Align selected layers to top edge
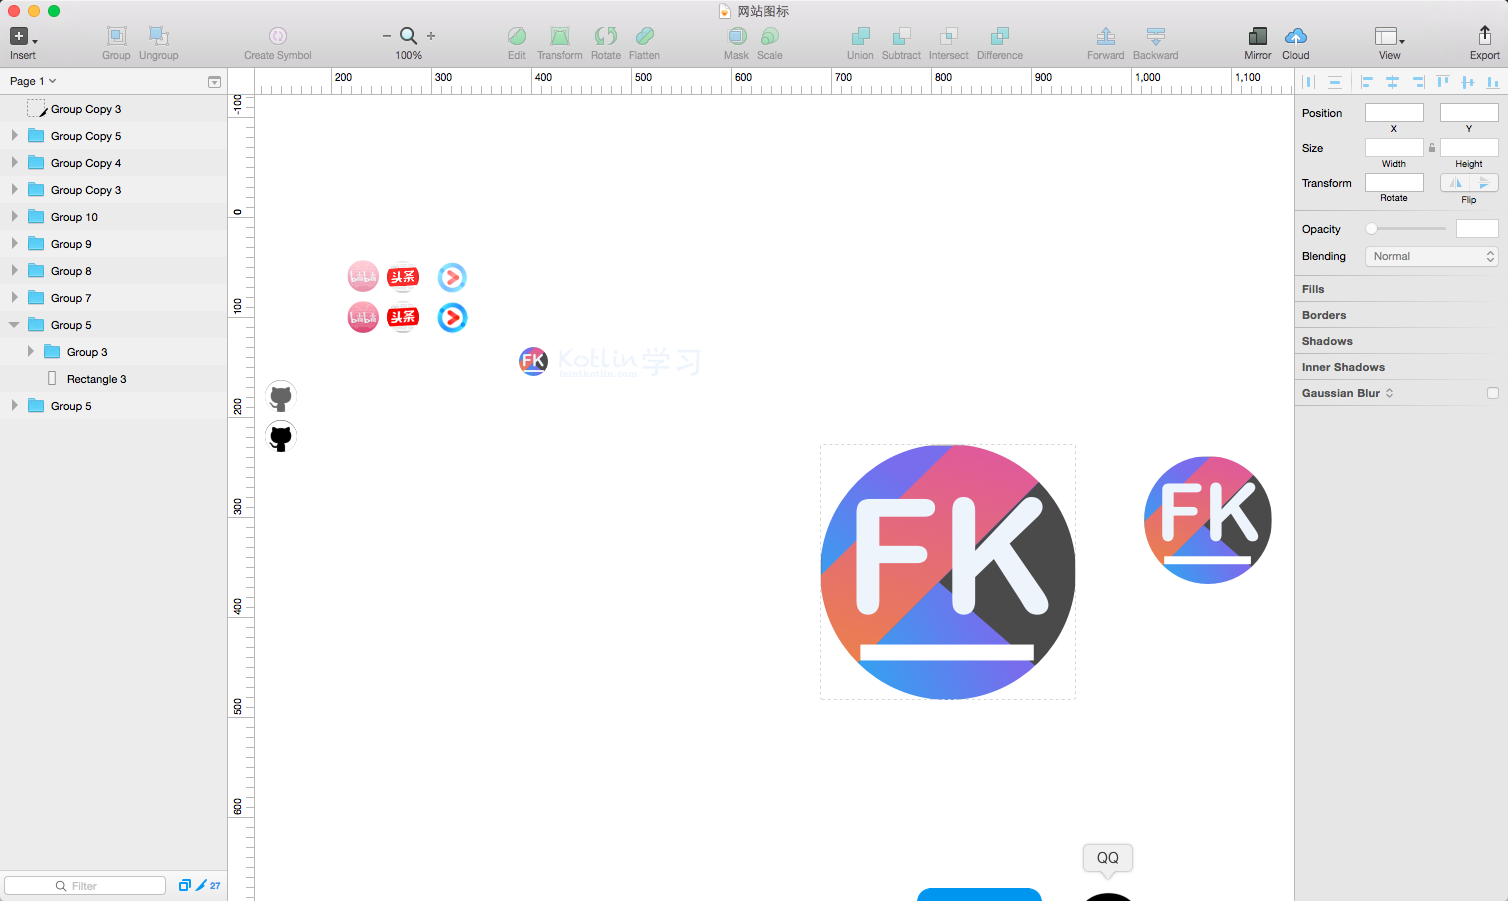 pyautogui.click(x=1442, y=82)
